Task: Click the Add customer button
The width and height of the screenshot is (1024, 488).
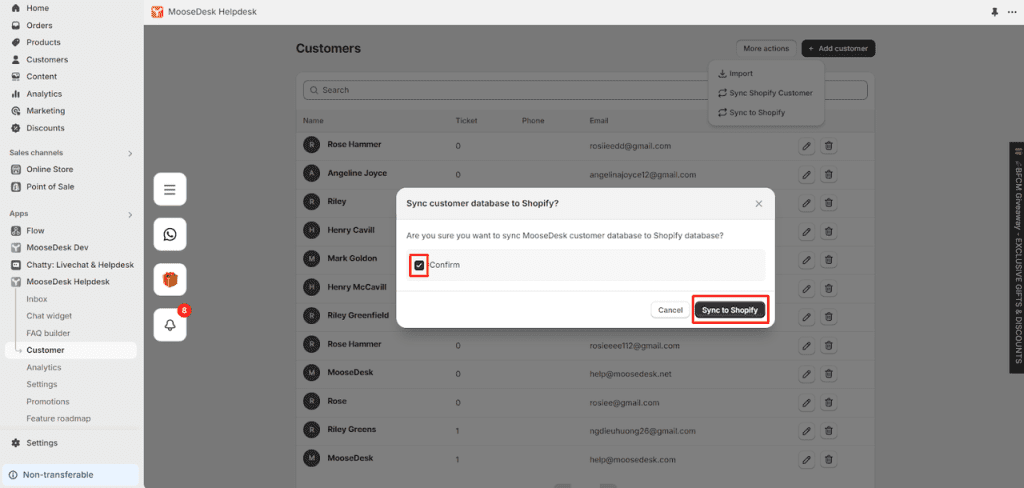Action: (838, 48)
